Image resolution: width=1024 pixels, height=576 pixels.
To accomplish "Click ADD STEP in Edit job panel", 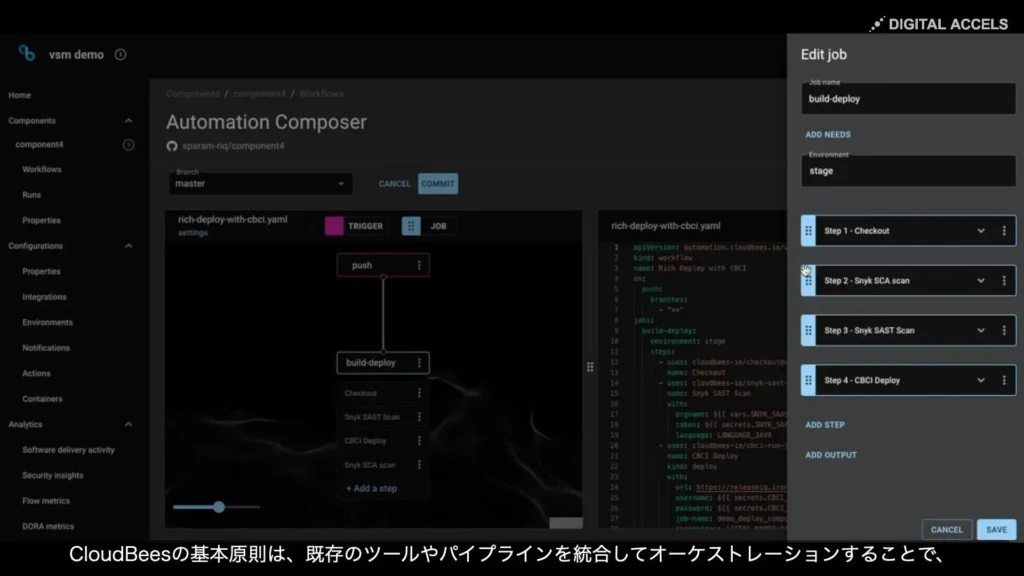I will 825,425.
